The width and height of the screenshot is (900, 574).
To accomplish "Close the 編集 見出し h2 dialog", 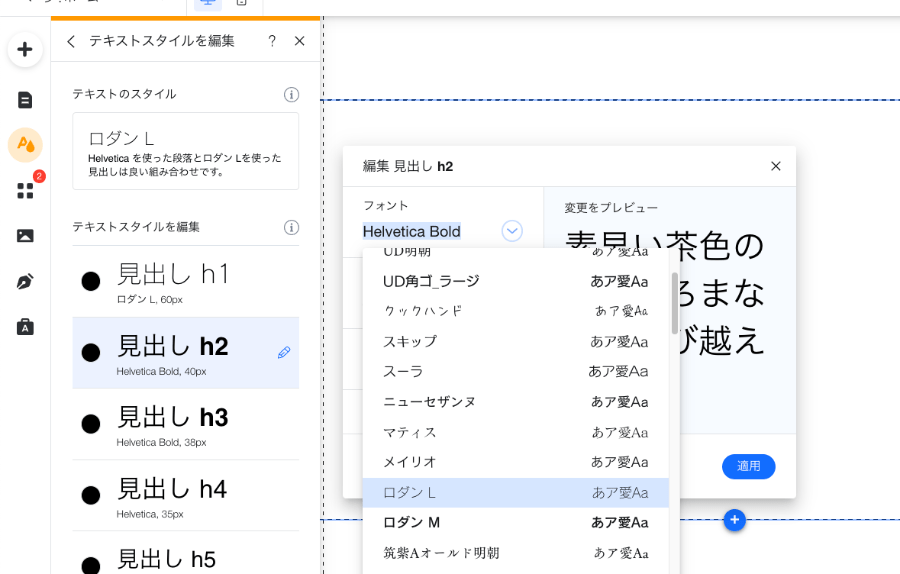I will [775, 166].
